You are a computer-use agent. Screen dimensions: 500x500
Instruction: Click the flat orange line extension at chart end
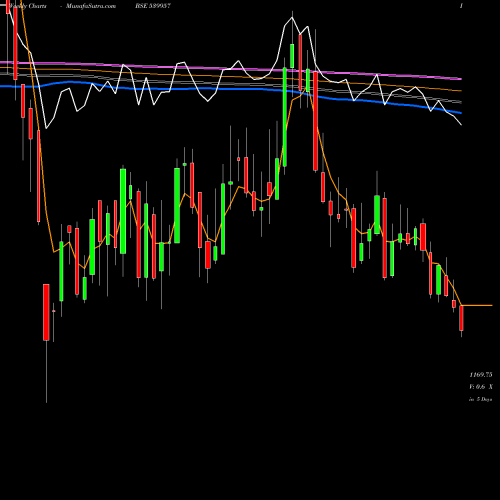pyautogui.click(x=477, y=305)
